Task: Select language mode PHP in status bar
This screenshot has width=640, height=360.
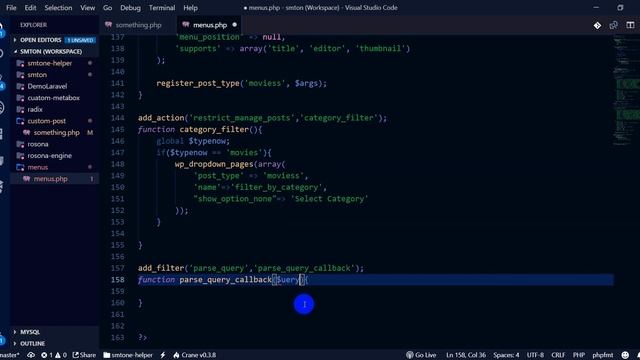Action: pos(579,355)
